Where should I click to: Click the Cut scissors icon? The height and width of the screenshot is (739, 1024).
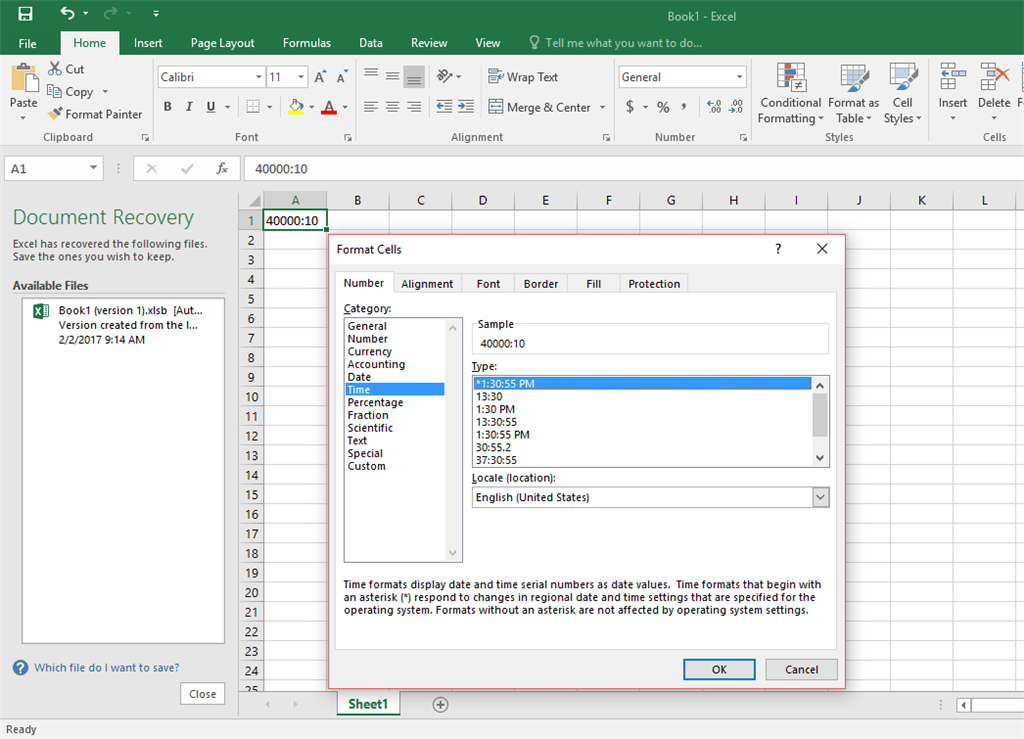click(x=55, y=69)
